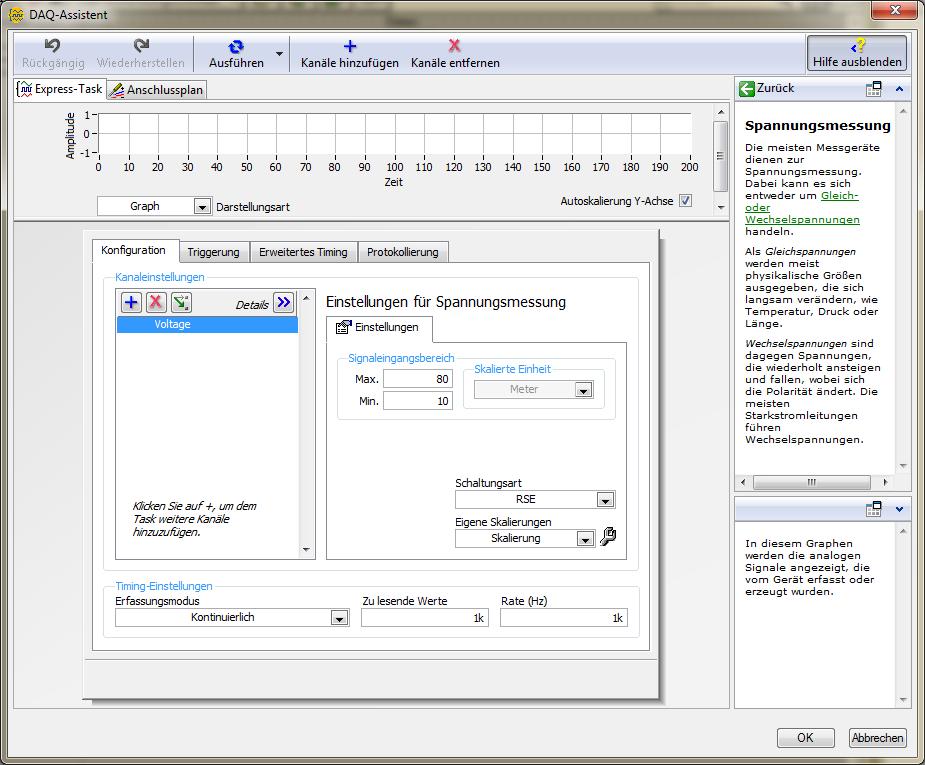Click red X delete channel icon in Kanaleinstellungen
925x765 pixels.
click(156, 303)
